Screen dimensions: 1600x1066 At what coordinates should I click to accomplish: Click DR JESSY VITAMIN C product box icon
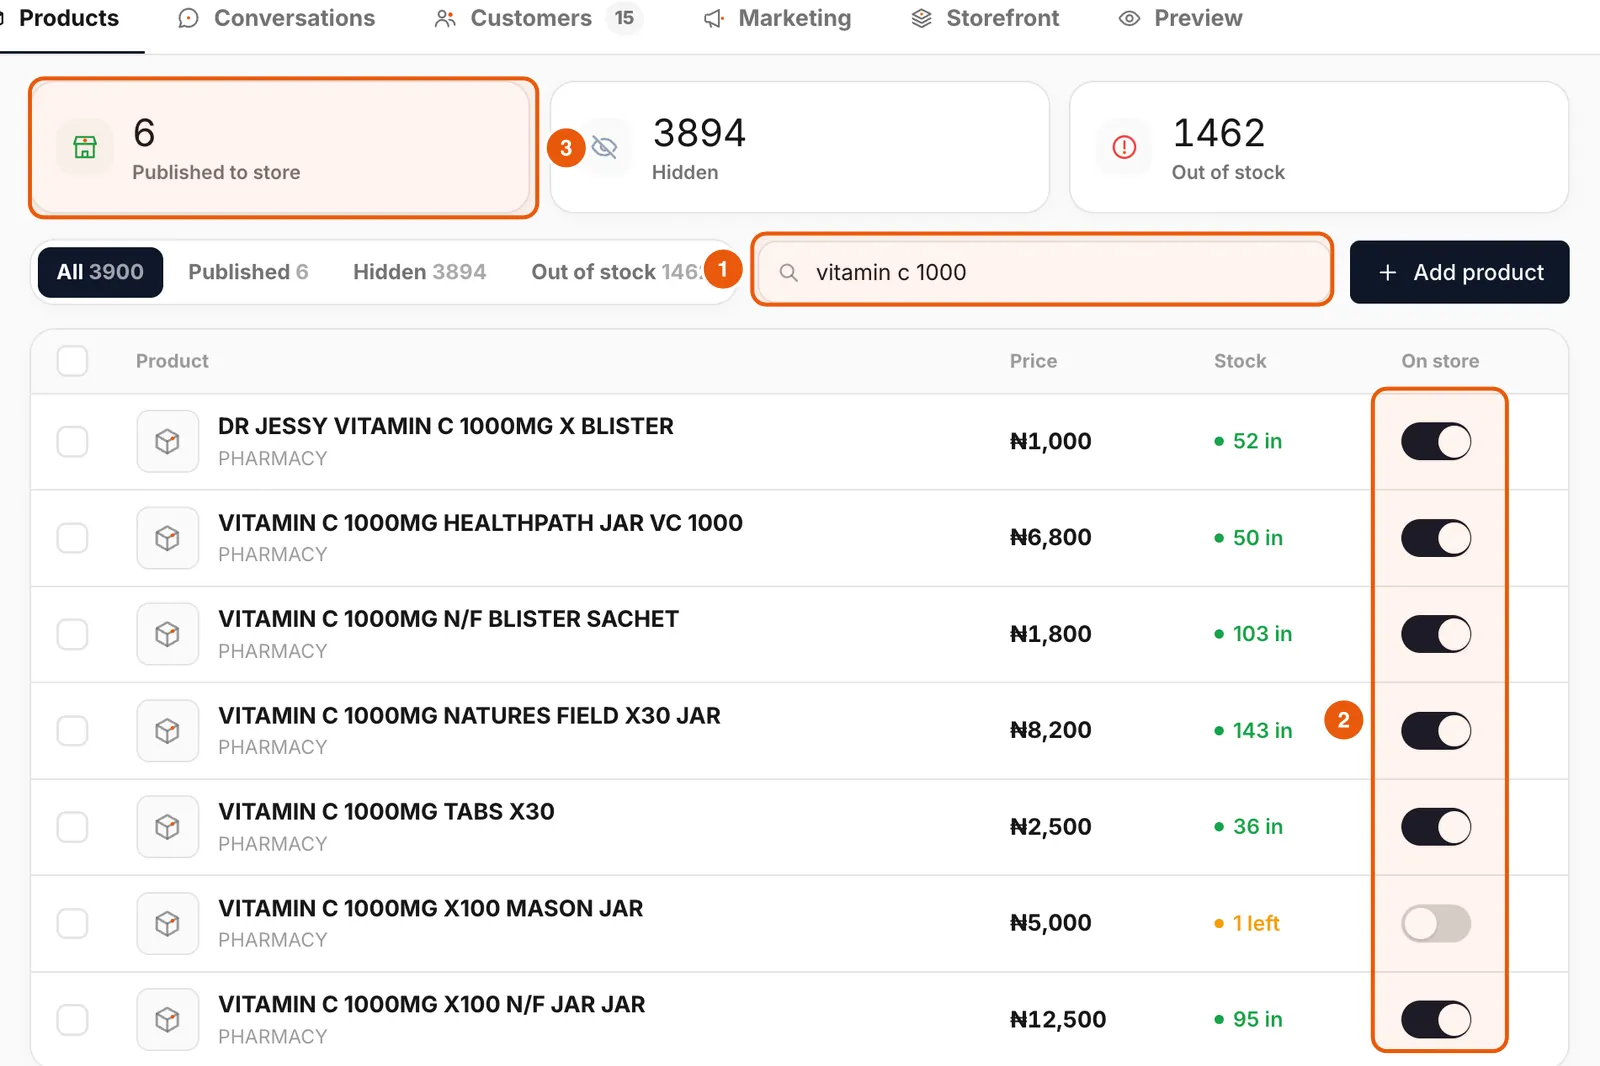(167, 441)
